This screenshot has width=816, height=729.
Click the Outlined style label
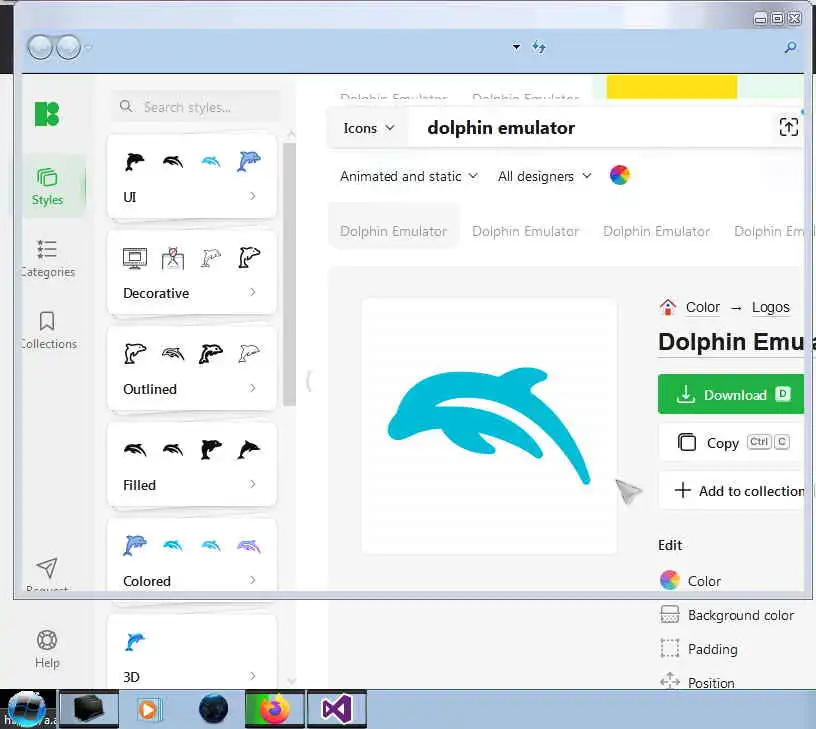150,389
